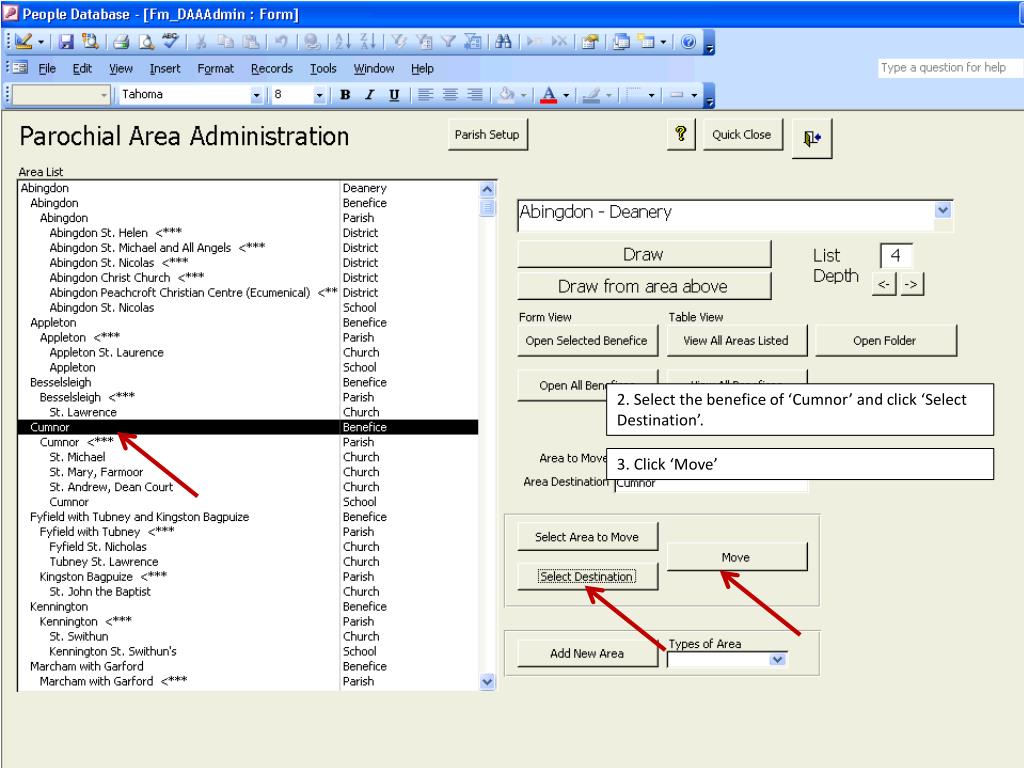Open Print Preview from the toolbar
1024x768 pixels.
[x=146, y=42]
